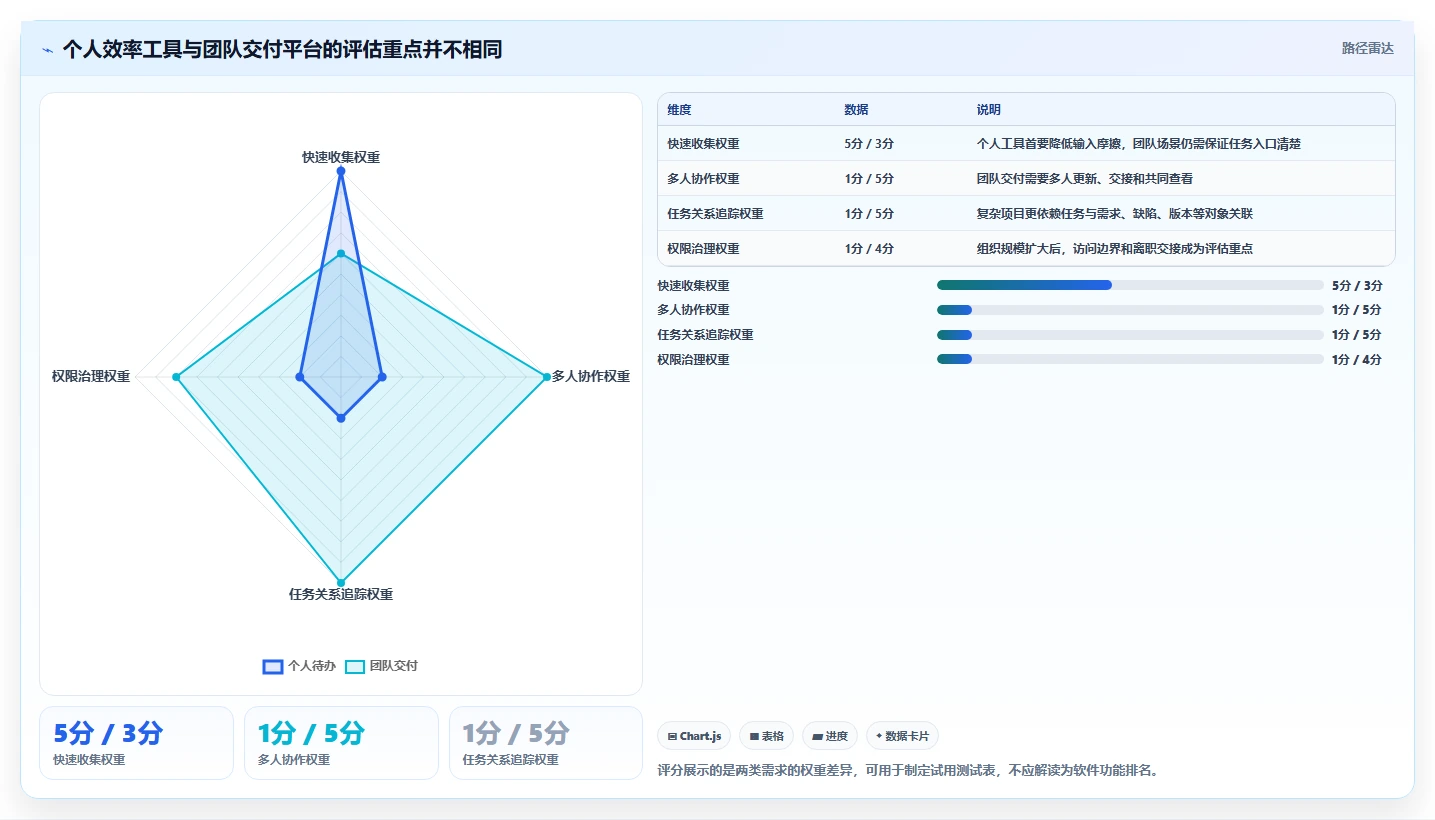Click the 说明 table column header
The image size is (1435, 820).
pyautogui.click(x=989, y=110)
